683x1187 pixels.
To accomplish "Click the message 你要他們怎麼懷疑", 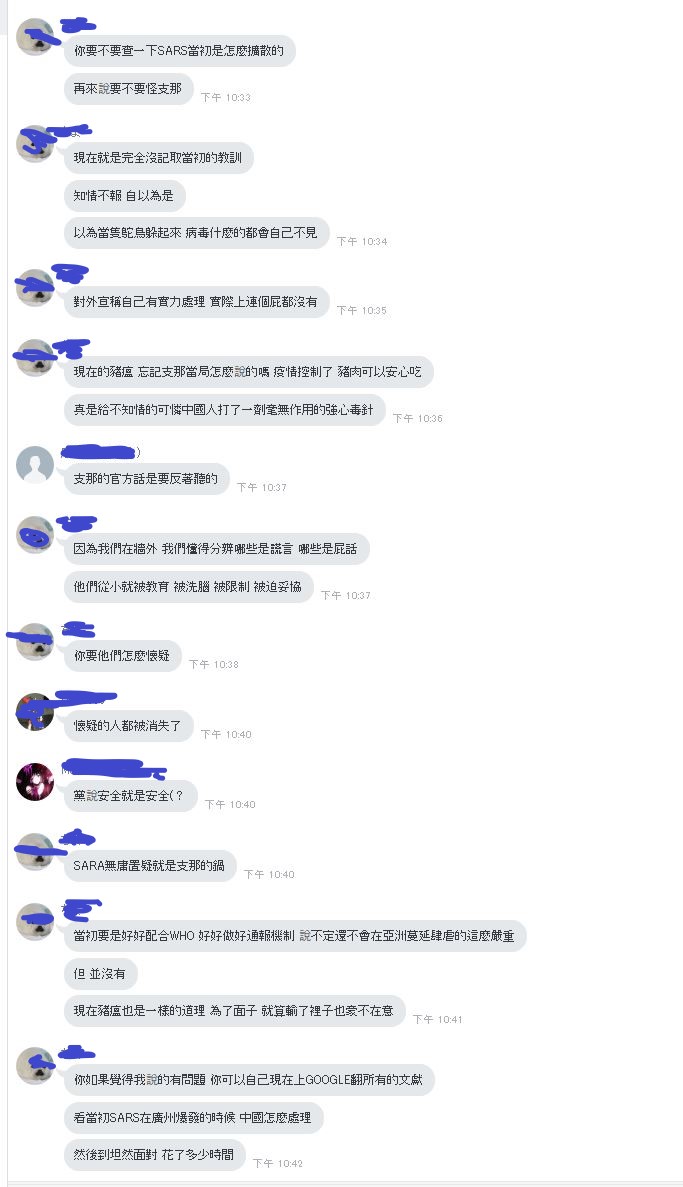I will 123,656.
